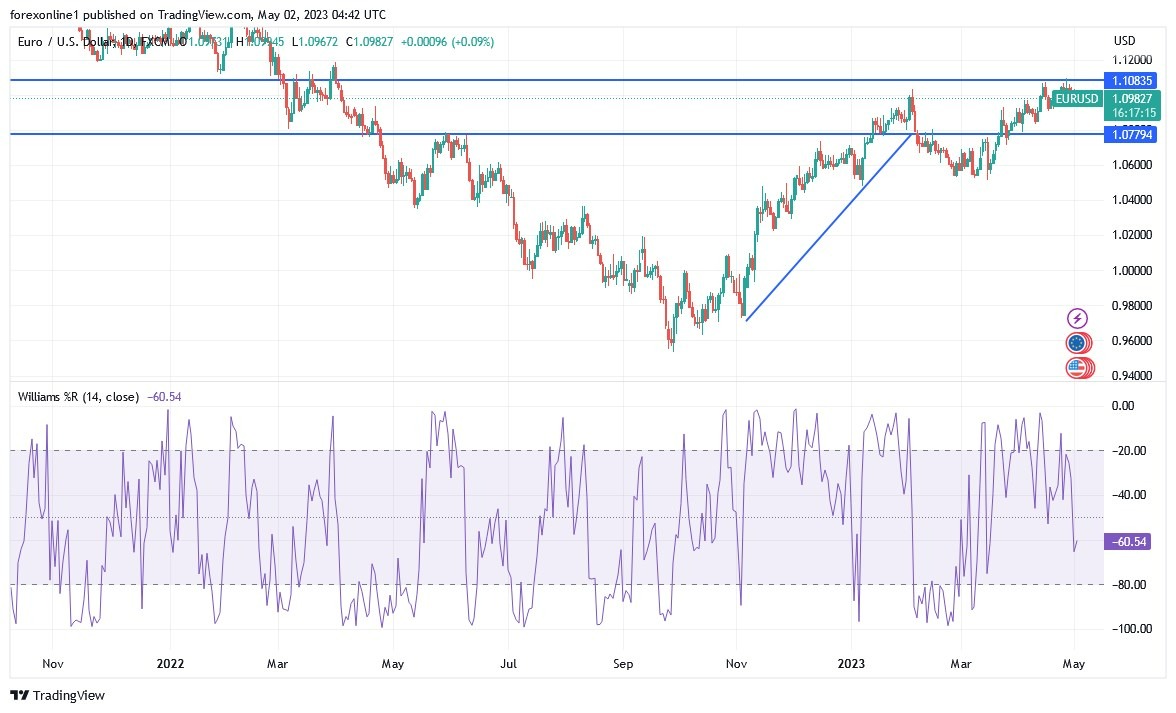The width and height of the screenshot is (1176, 713).
Task: Open the US flag economic events icon
Action: click(1076, 367)
